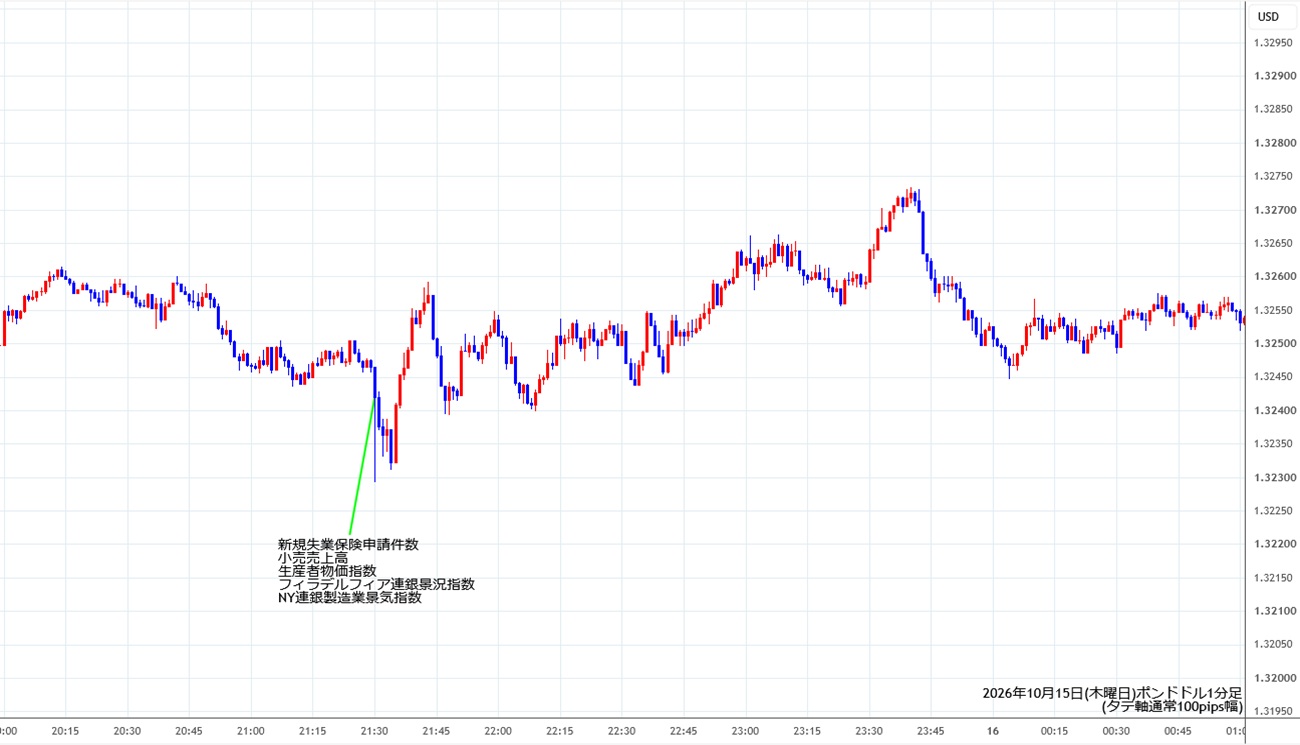
Task: Click the 小売売上高 annotation text
Action: [x=313, y=558]
